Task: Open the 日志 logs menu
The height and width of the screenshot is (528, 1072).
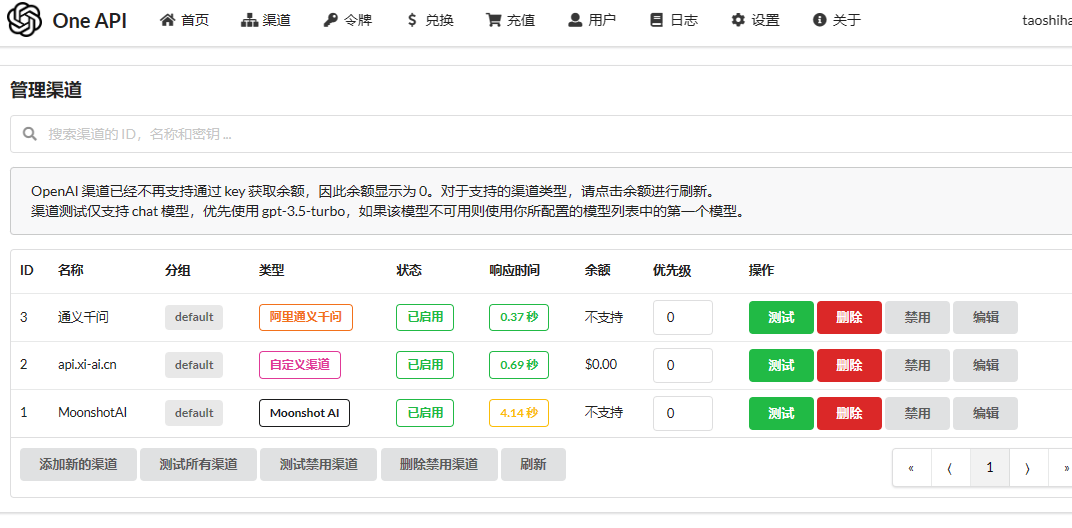Action: point(674,20)
